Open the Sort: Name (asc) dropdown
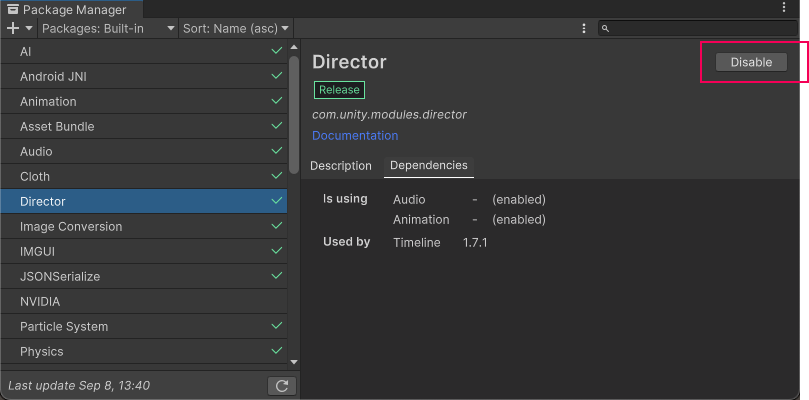The image size is (809, 400). coord(236,28)
